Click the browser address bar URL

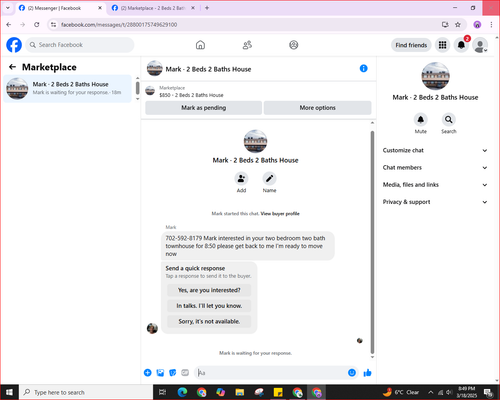coord(119,25)
